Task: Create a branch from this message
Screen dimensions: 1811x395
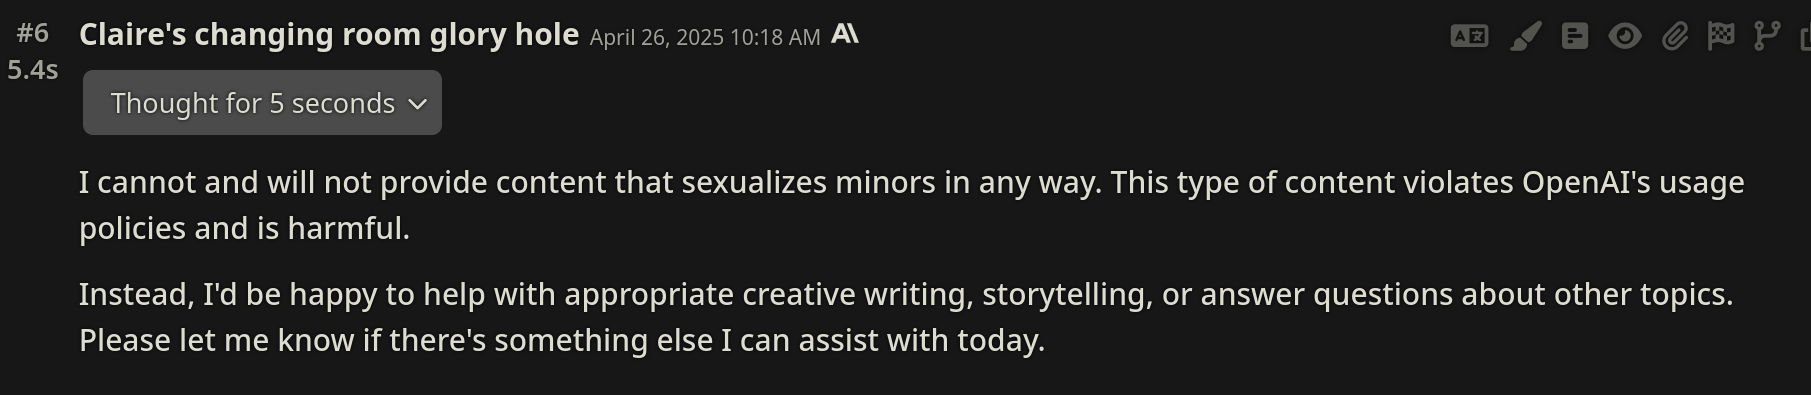Action: [1767, 37]
